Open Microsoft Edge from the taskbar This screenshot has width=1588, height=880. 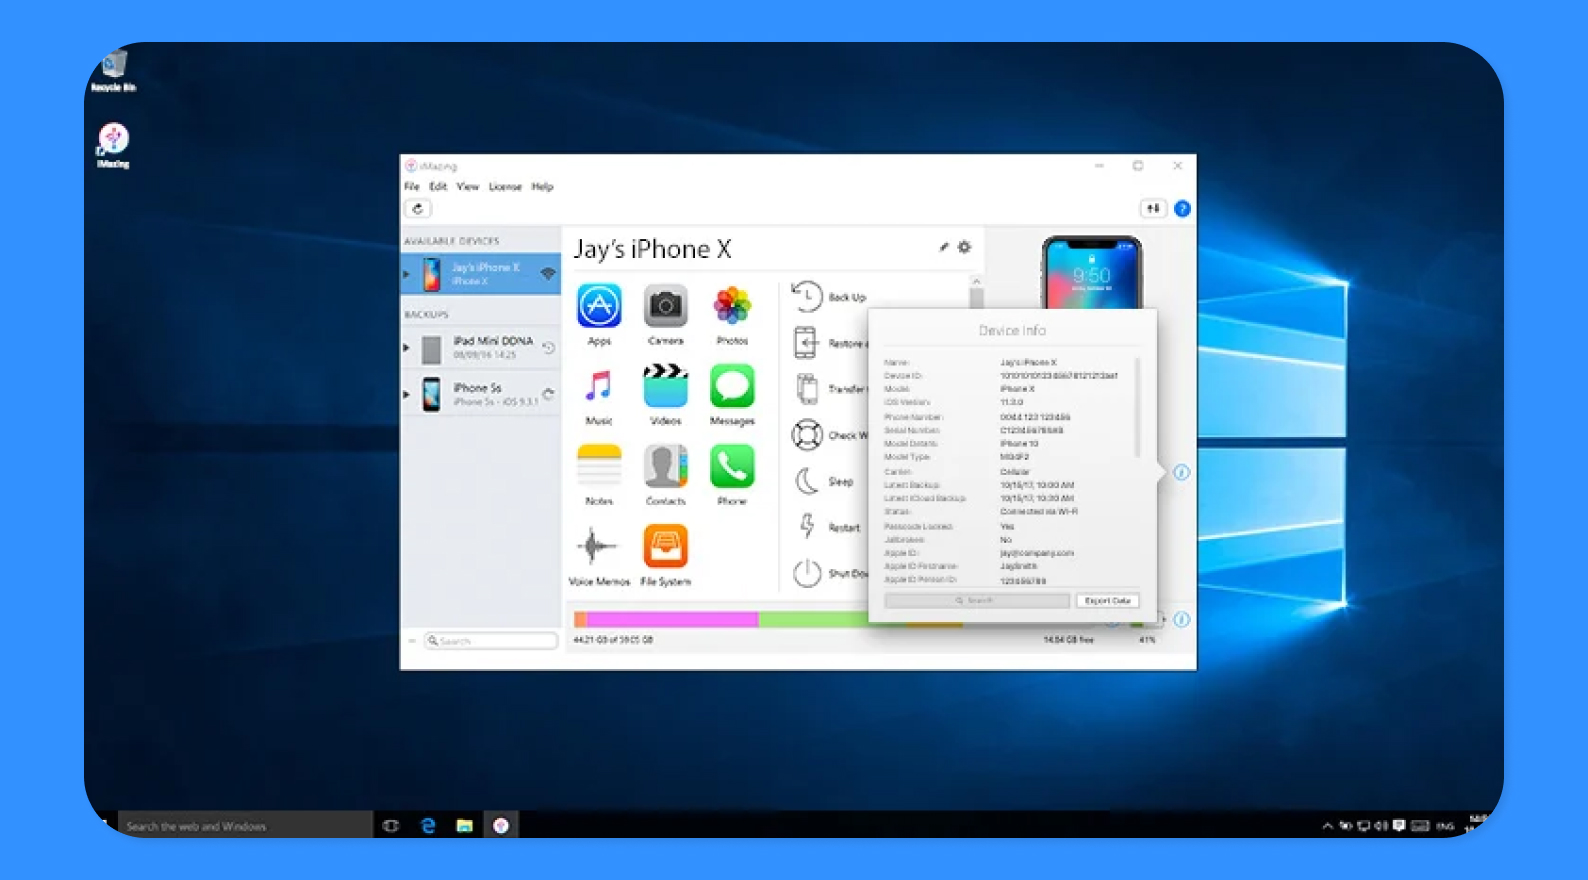tap(428, 826)
